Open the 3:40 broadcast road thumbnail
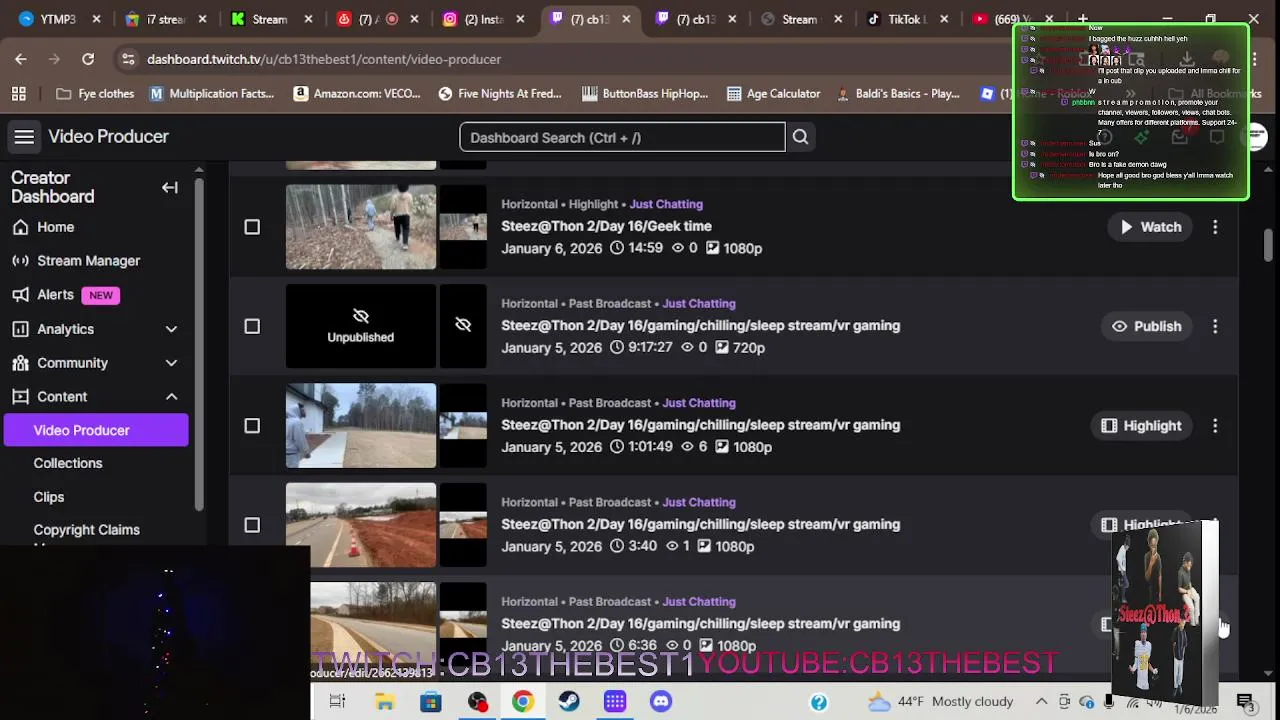Viewport: 1280px width, 720px height. (x=361, y=525)
